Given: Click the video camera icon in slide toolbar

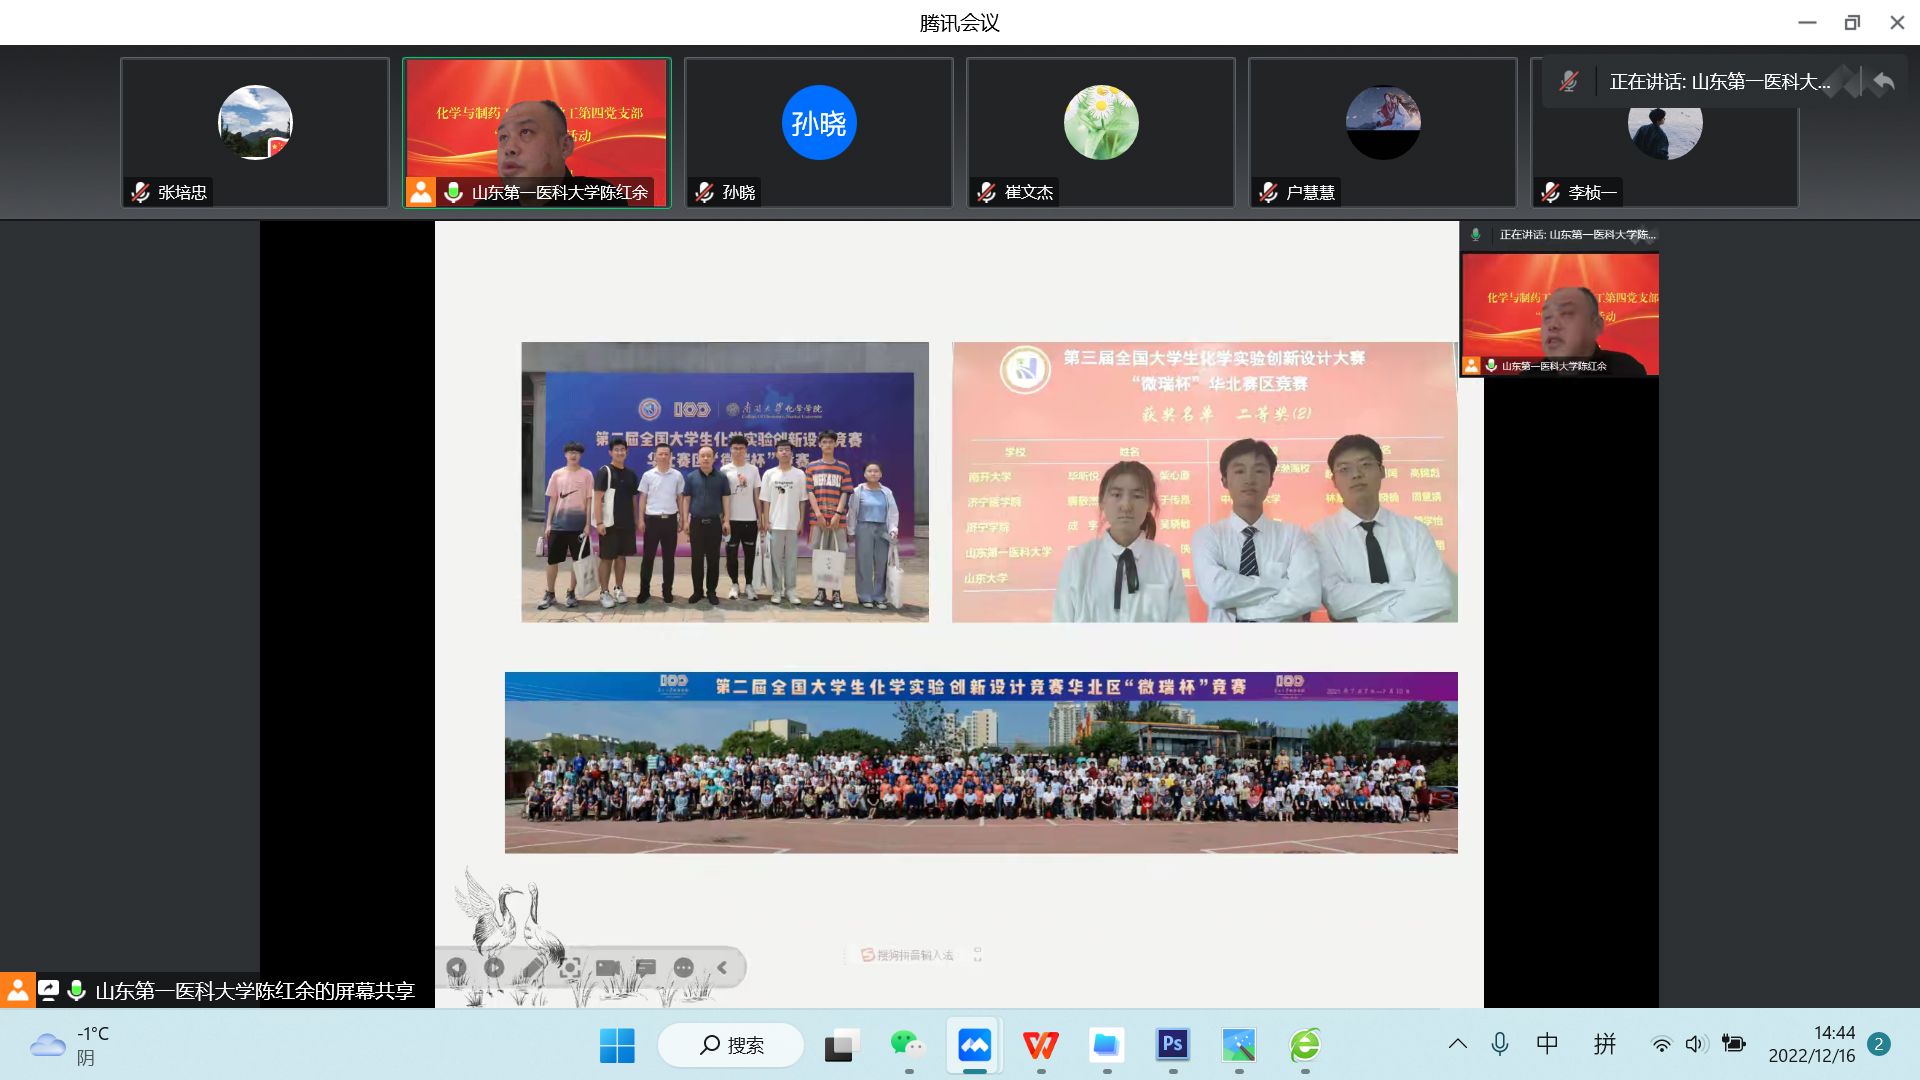Looking at the screenshot, I should (x=608, y=967).
